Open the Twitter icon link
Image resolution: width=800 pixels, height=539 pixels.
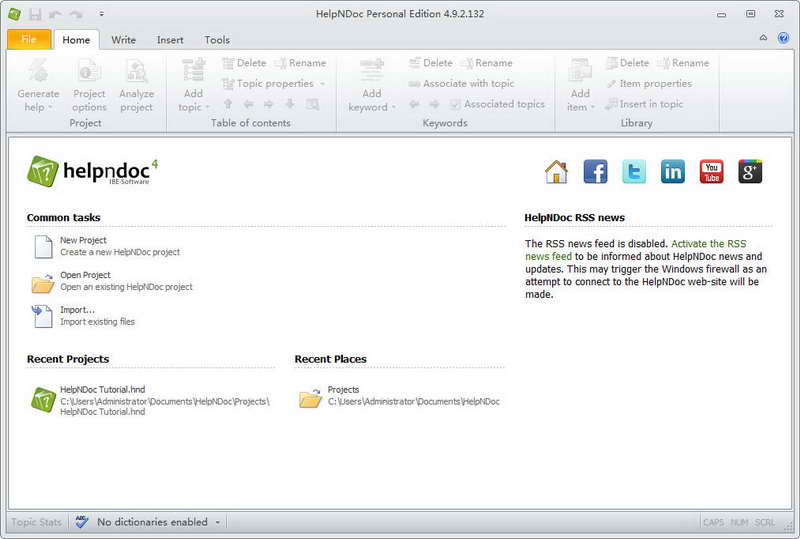click(x=634, y=172)
